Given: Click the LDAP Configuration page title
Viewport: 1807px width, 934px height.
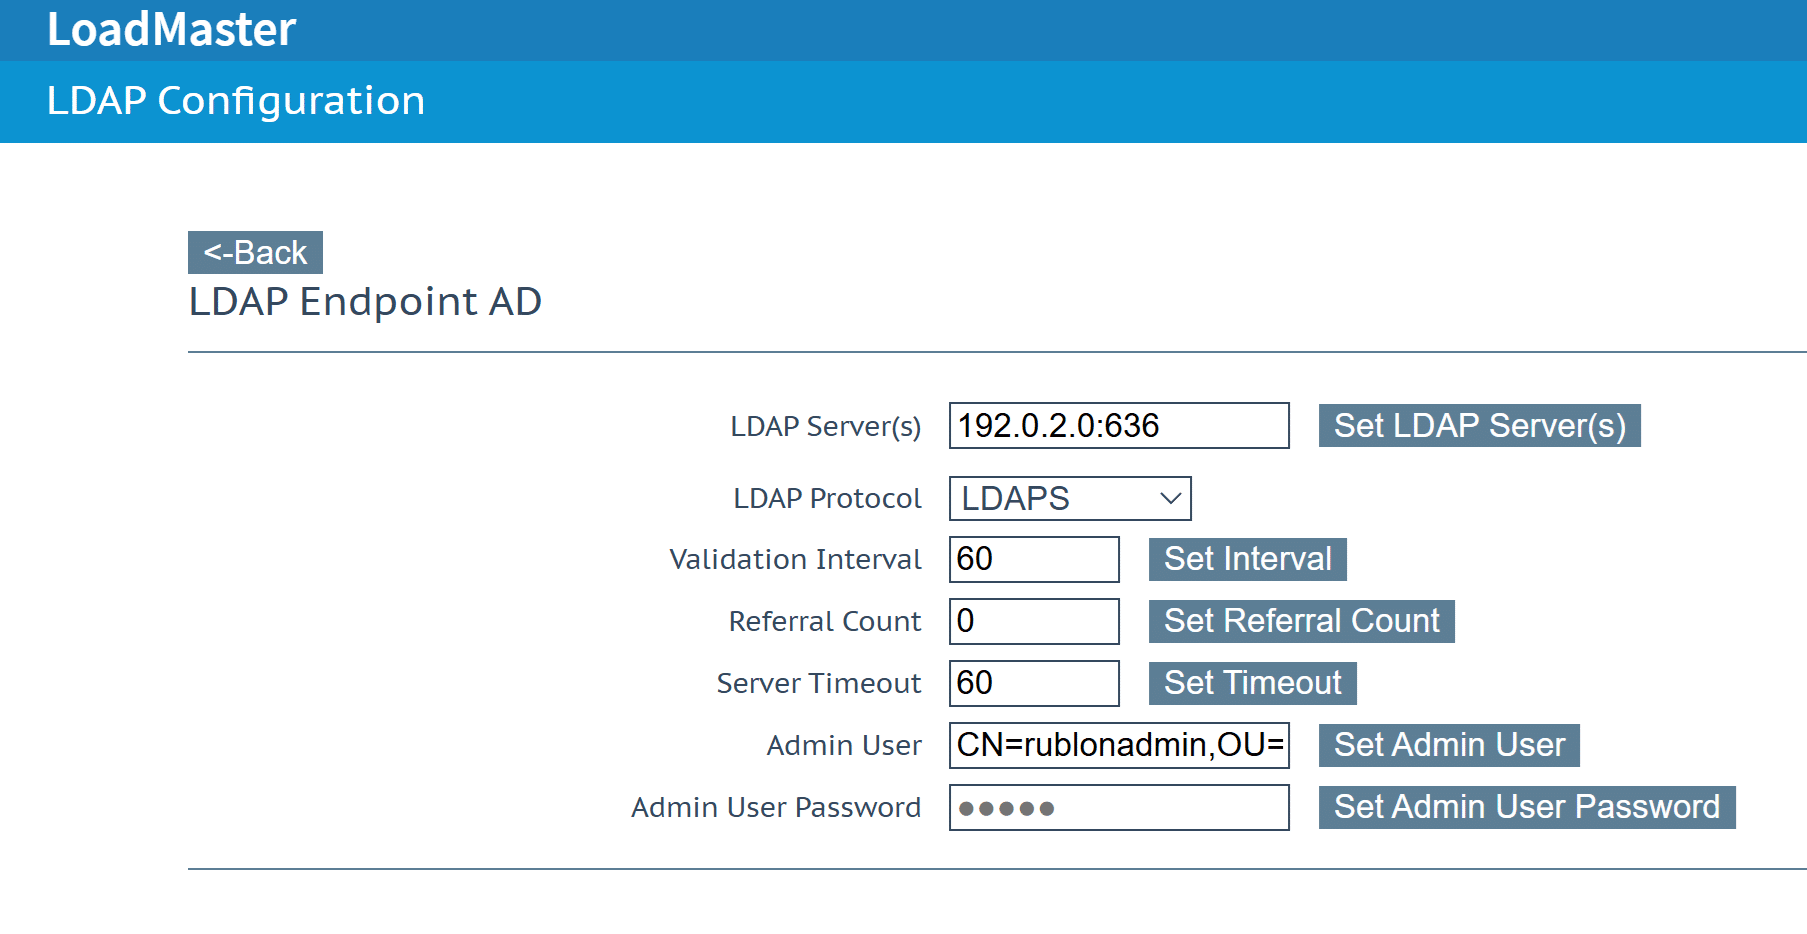Looking at the screenshot, I should [x=236, y=101].
